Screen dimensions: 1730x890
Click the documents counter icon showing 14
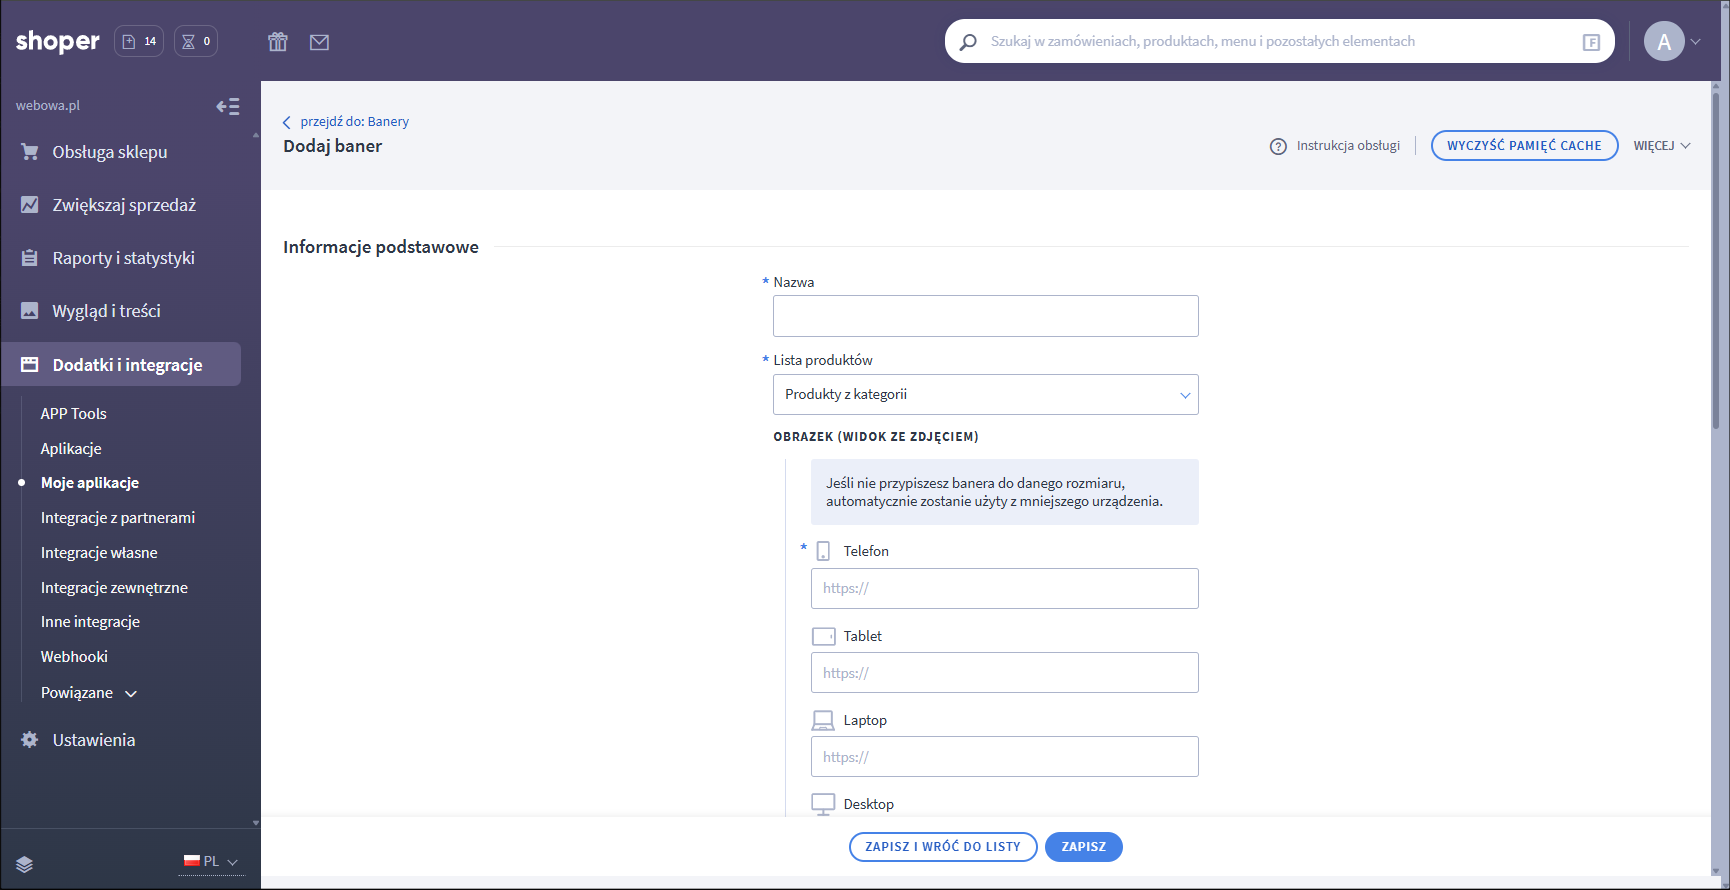tap(139, 42)
